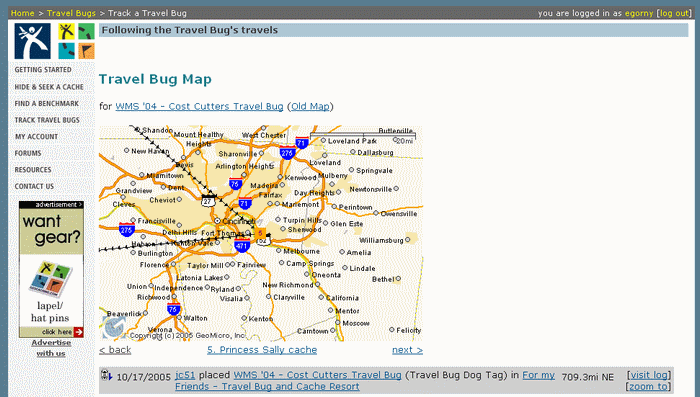
Task: Click the I-275 shield near Sharonville
Action: (287, 153)
